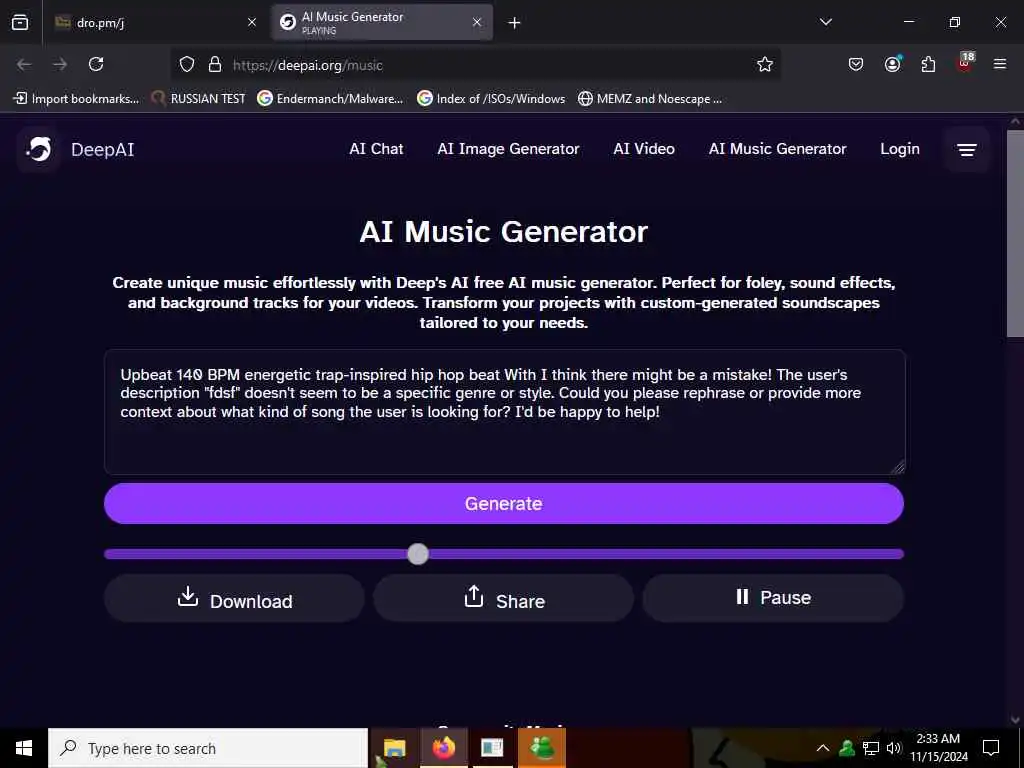Open the Windows Start menu

[x=24, y=748]
